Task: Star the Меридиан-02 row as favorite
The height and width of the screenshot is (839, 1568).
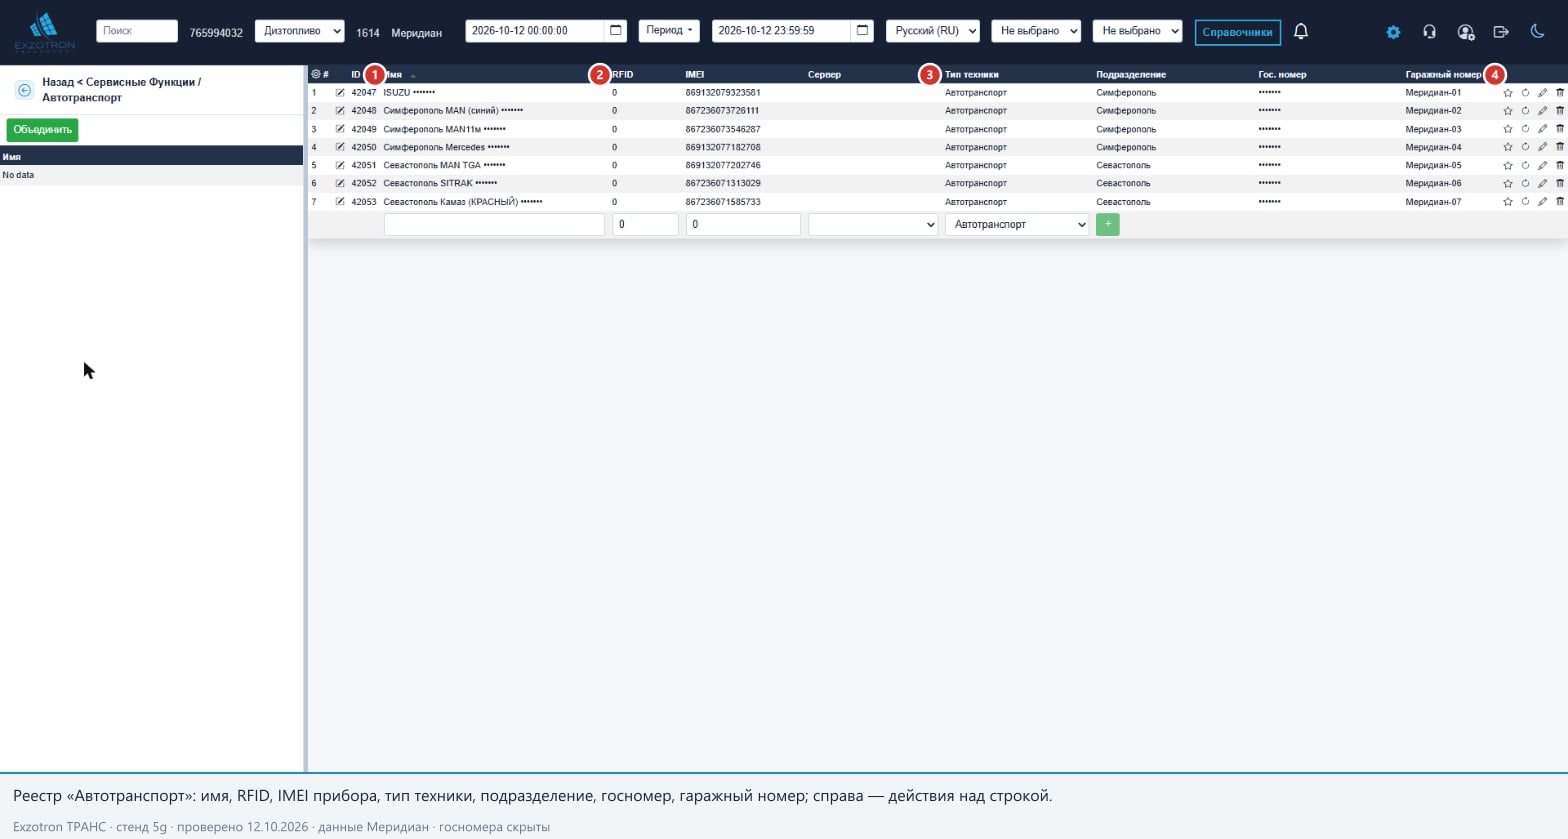Action: click(x=1508, y=111)
